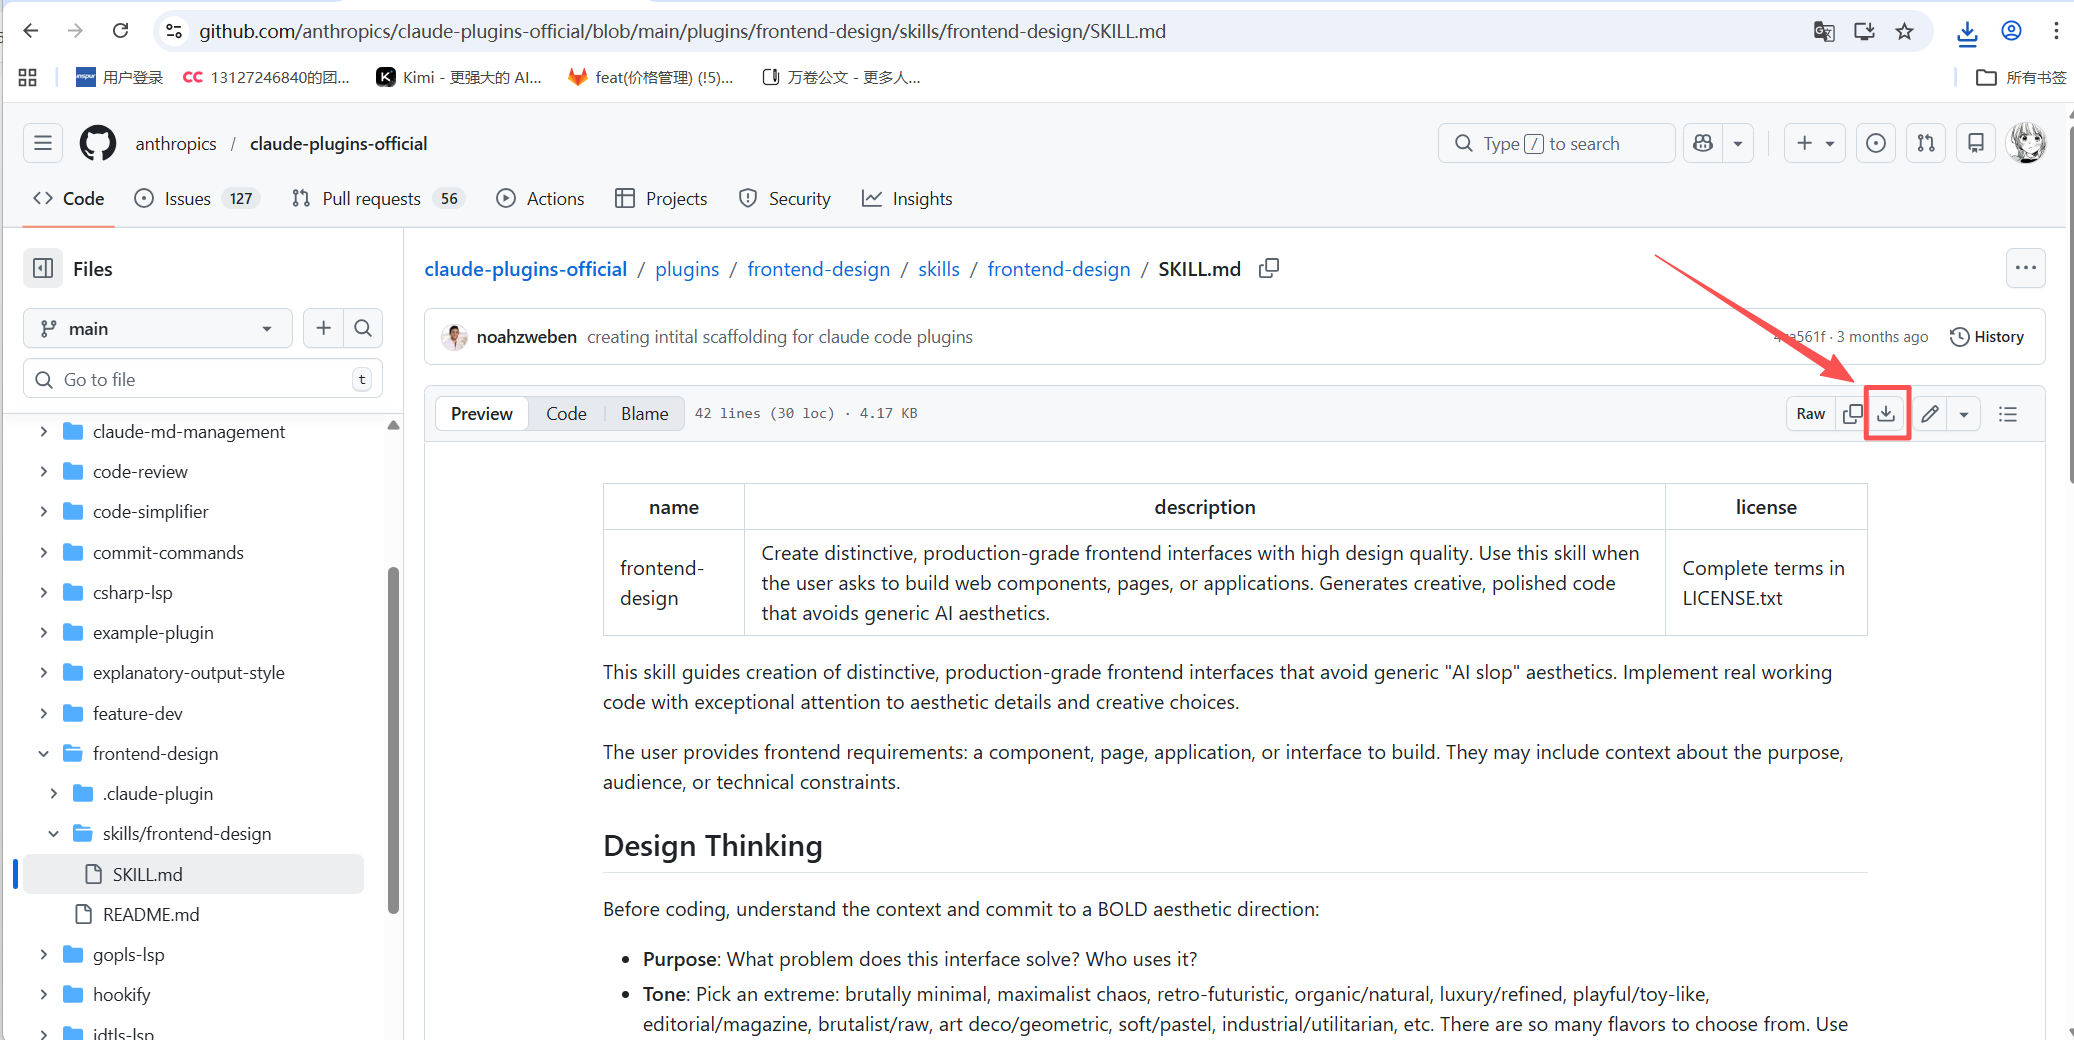
Task: Open commit History link
Action: (1987, 337)
